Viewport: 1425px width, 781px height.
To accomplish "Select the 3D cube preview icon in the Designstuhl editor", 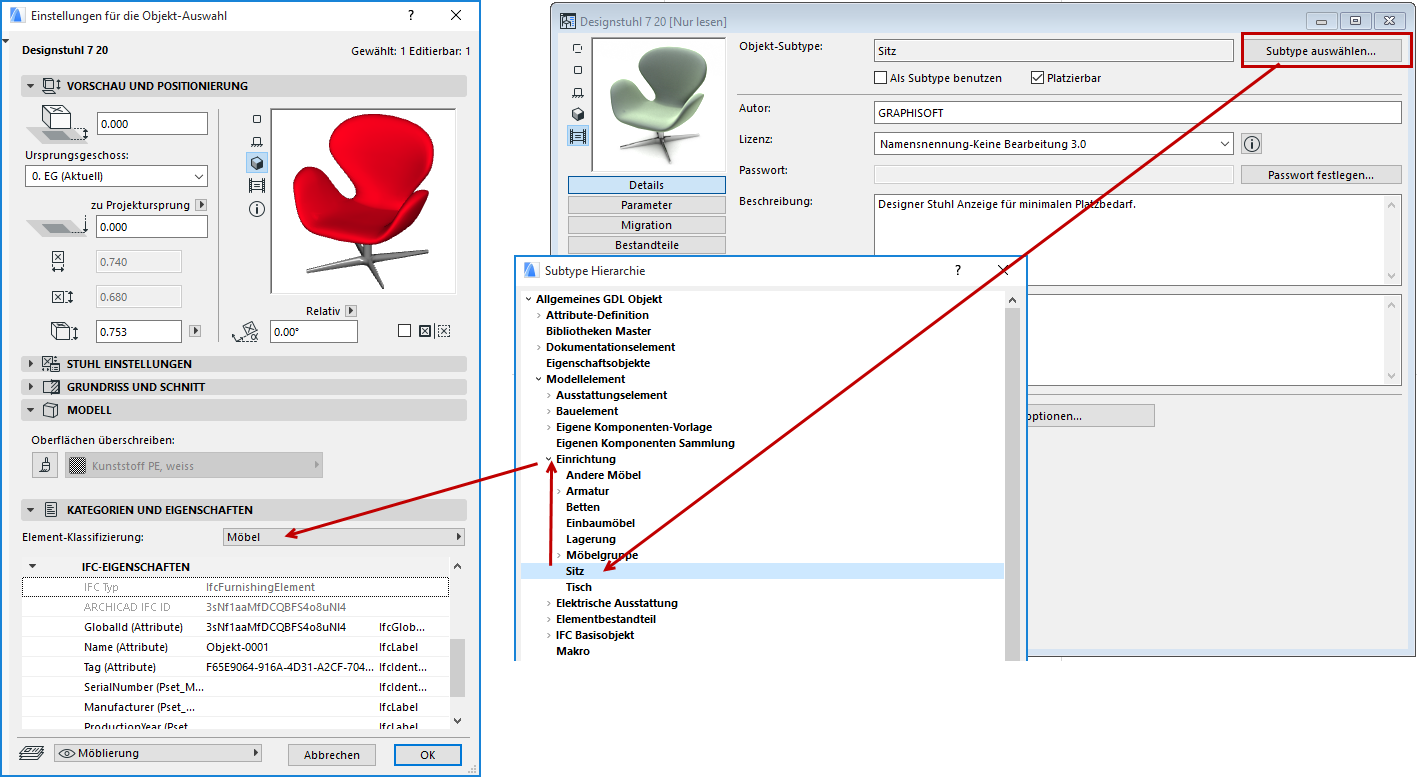I will pos(578,113).
